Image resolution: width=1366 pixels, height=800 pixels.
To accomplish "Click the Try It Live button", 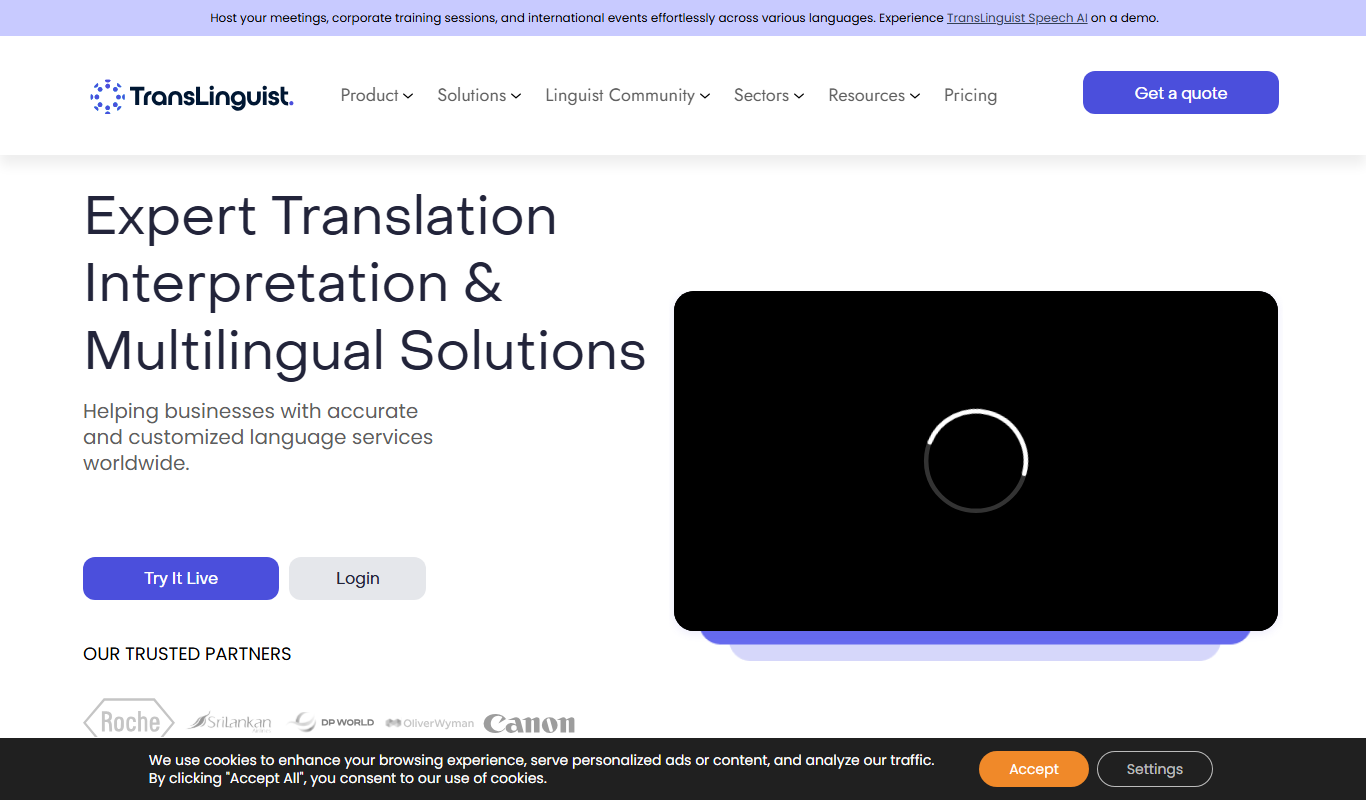I will click(181, 578).
